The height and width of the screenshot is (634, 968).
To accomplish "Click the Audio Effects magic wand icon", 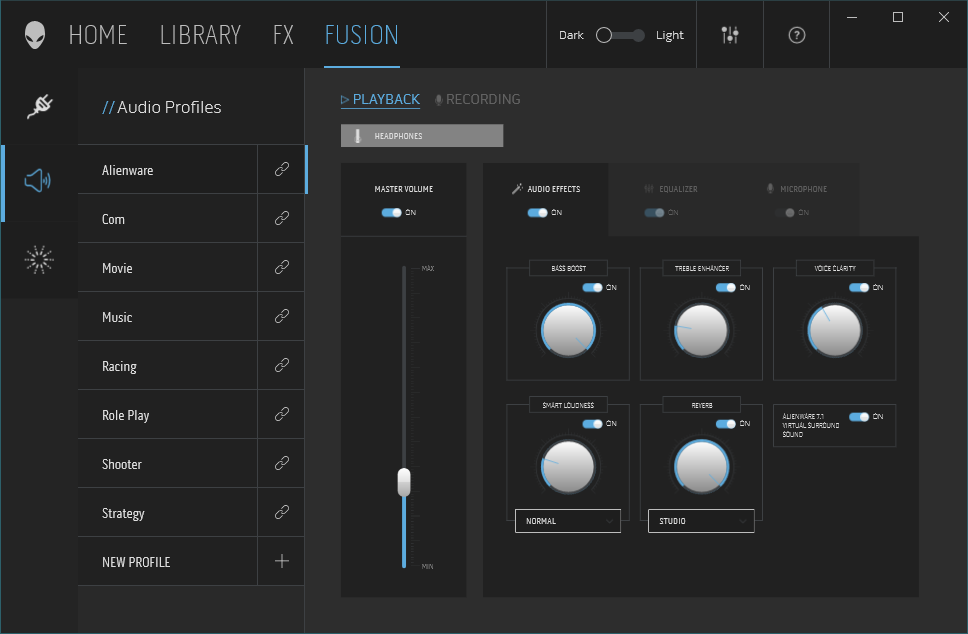I will (517, 188).
